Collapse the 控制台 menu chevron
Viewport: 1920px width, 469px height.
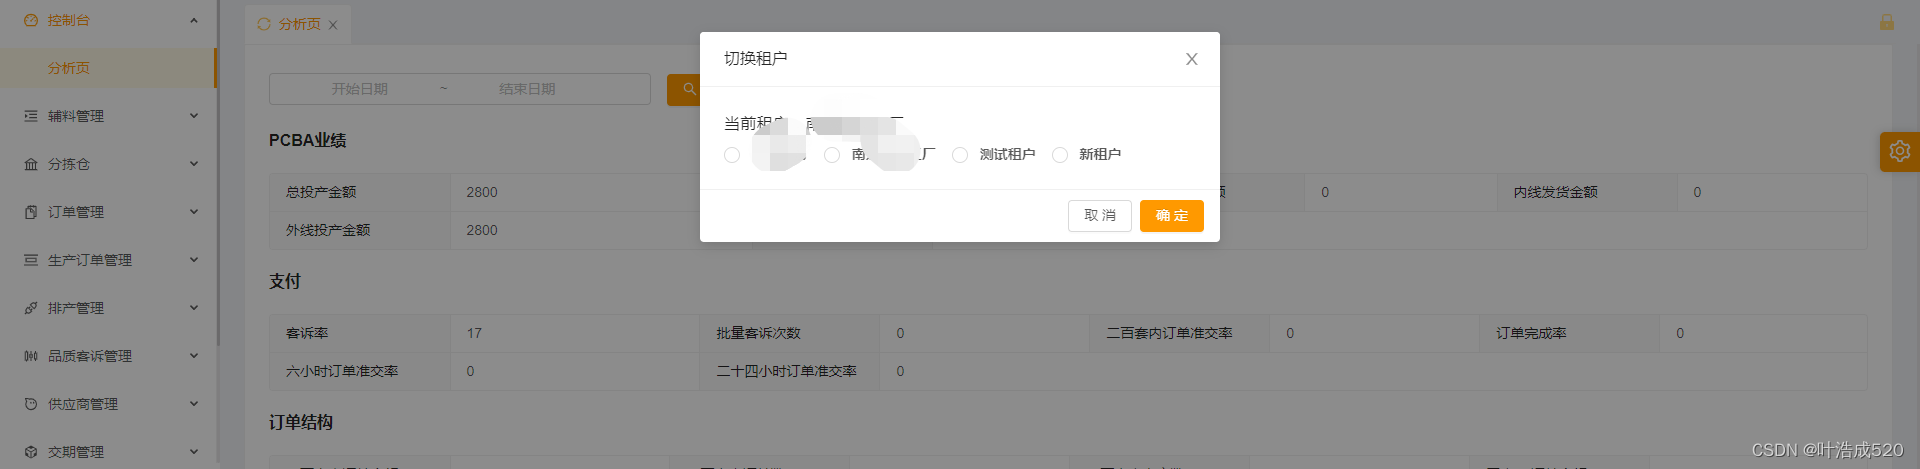coord(194,20)
